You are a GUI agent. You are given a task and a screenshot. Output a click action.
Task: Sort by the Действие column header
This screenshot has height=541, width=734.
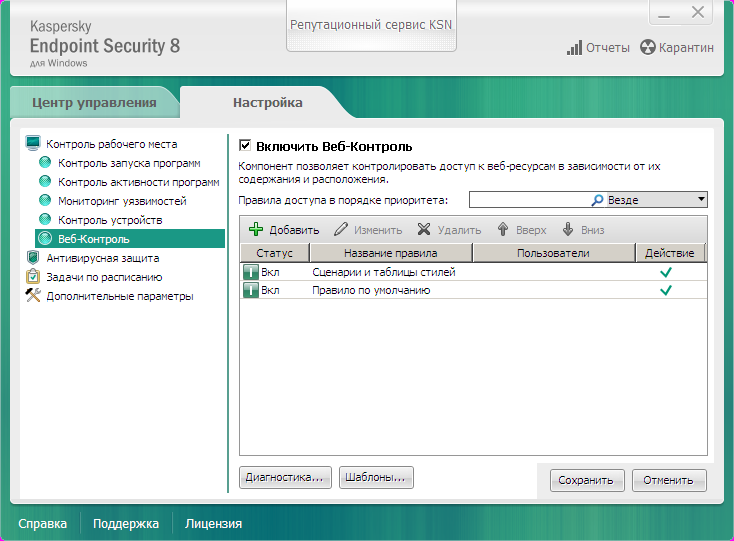[670, 253]
